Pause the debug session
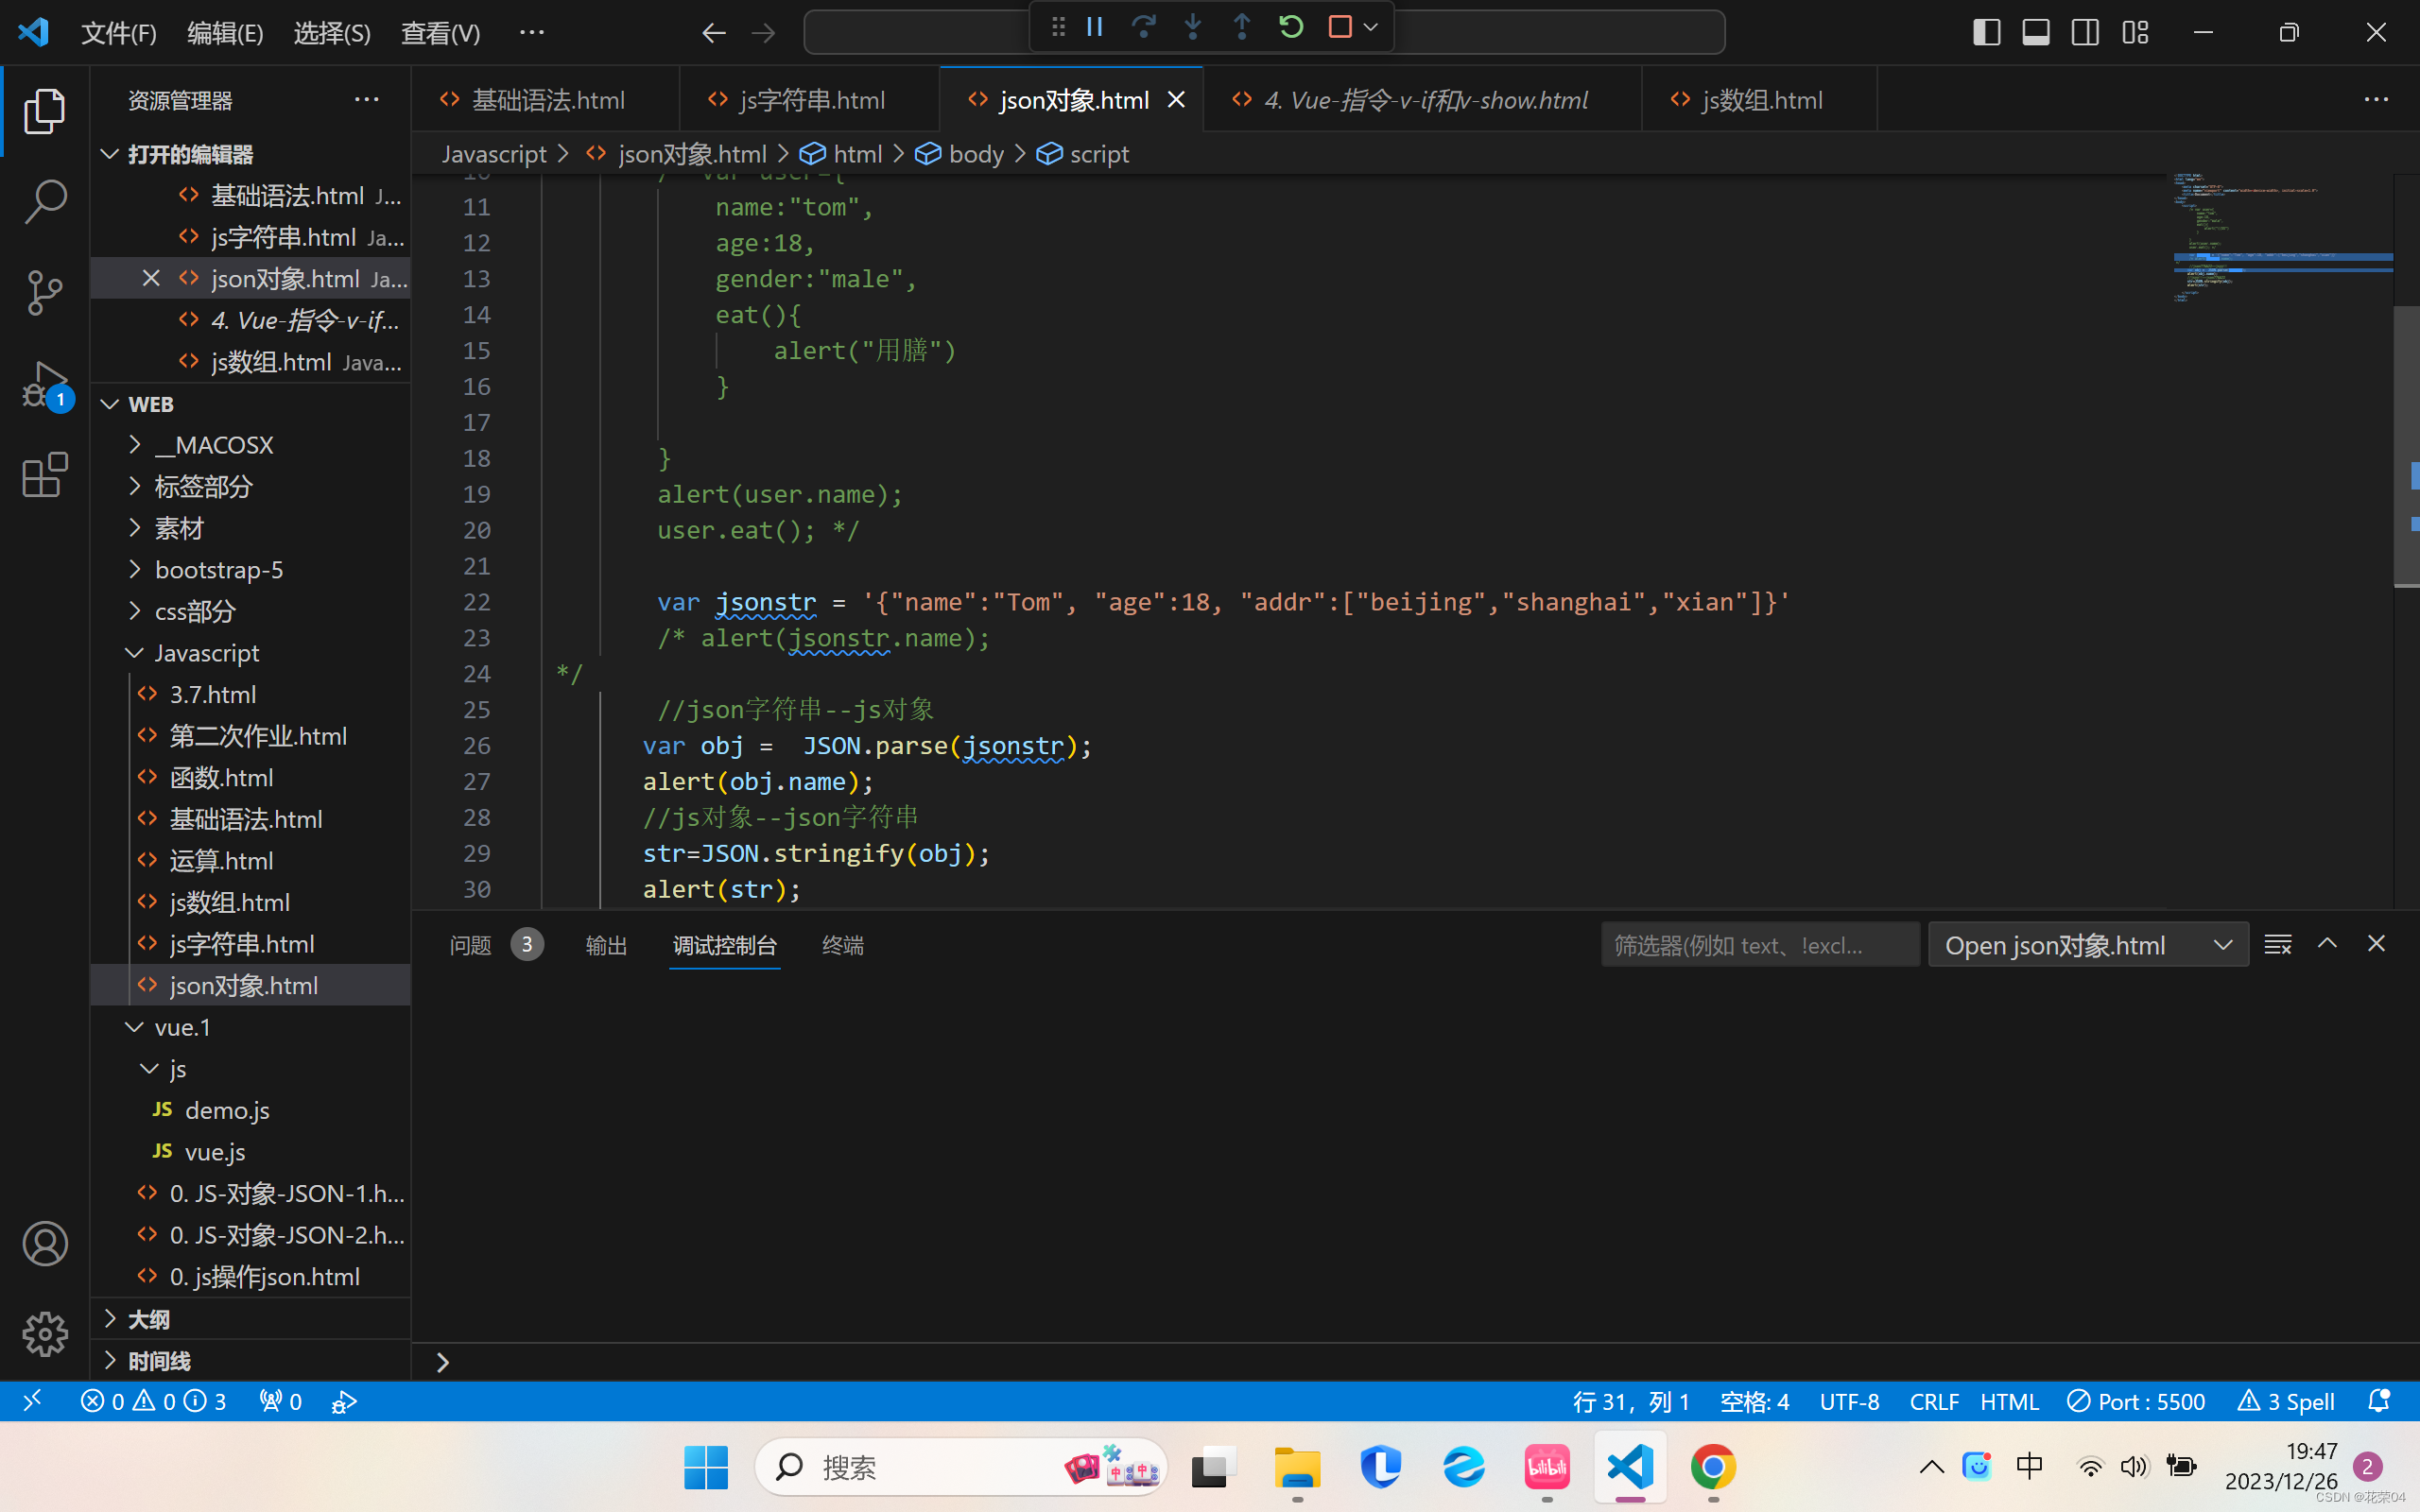Image resolution: width=2420 pixels, height=1512 pixels. 1095,27
